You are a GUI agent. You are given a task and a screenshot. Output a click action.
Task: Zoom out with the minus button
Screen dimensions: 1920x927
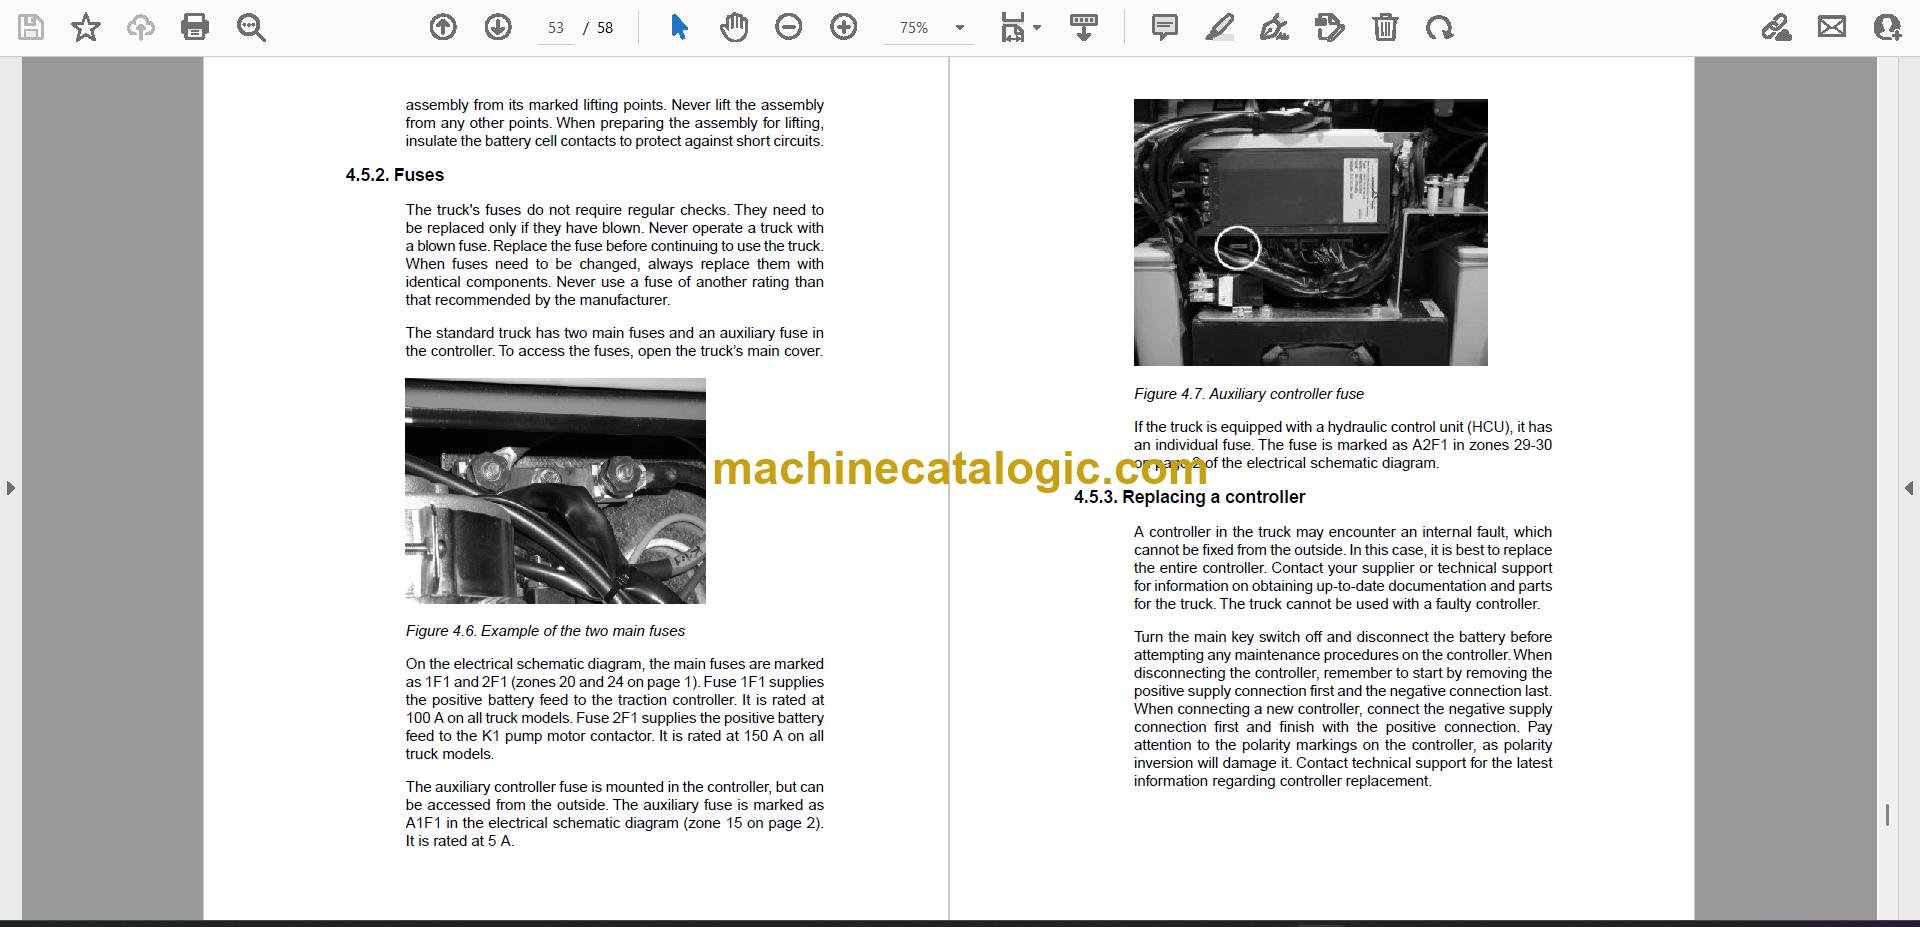click(789, 27)
